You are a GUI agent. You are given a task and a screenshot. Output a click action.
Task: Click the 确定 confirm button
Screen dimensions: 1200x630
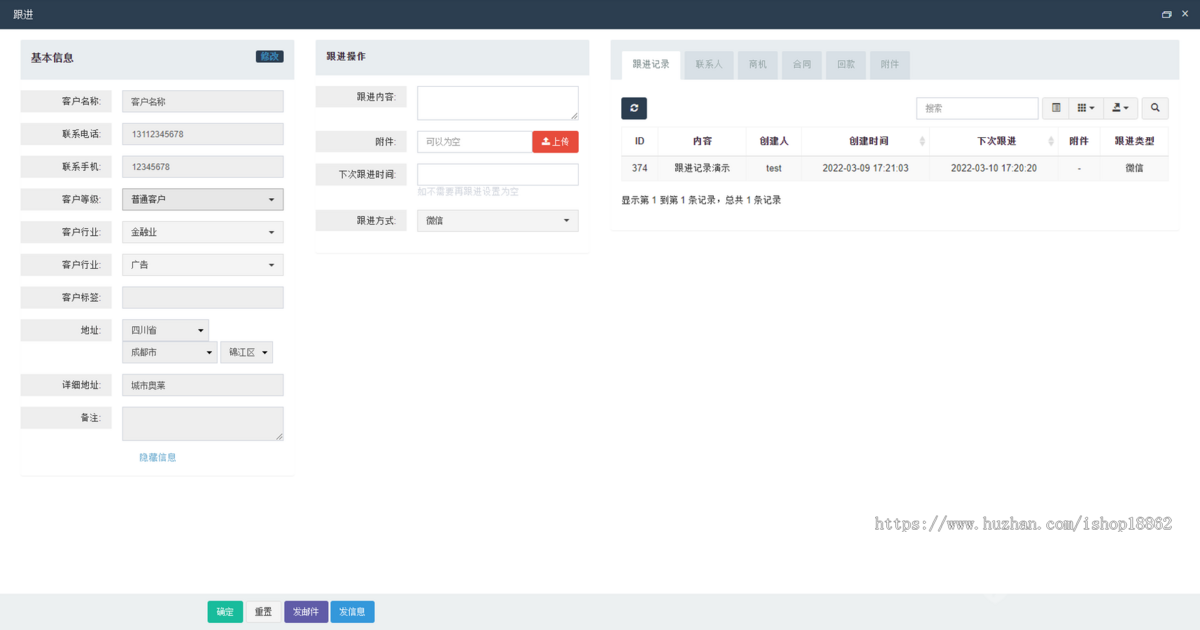point(224,611)
